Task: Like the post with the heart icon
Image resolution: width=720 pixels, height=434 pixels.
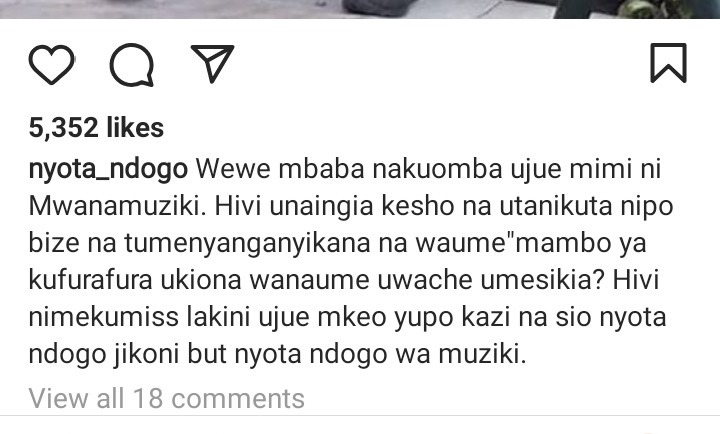Action: pos(51,64)
